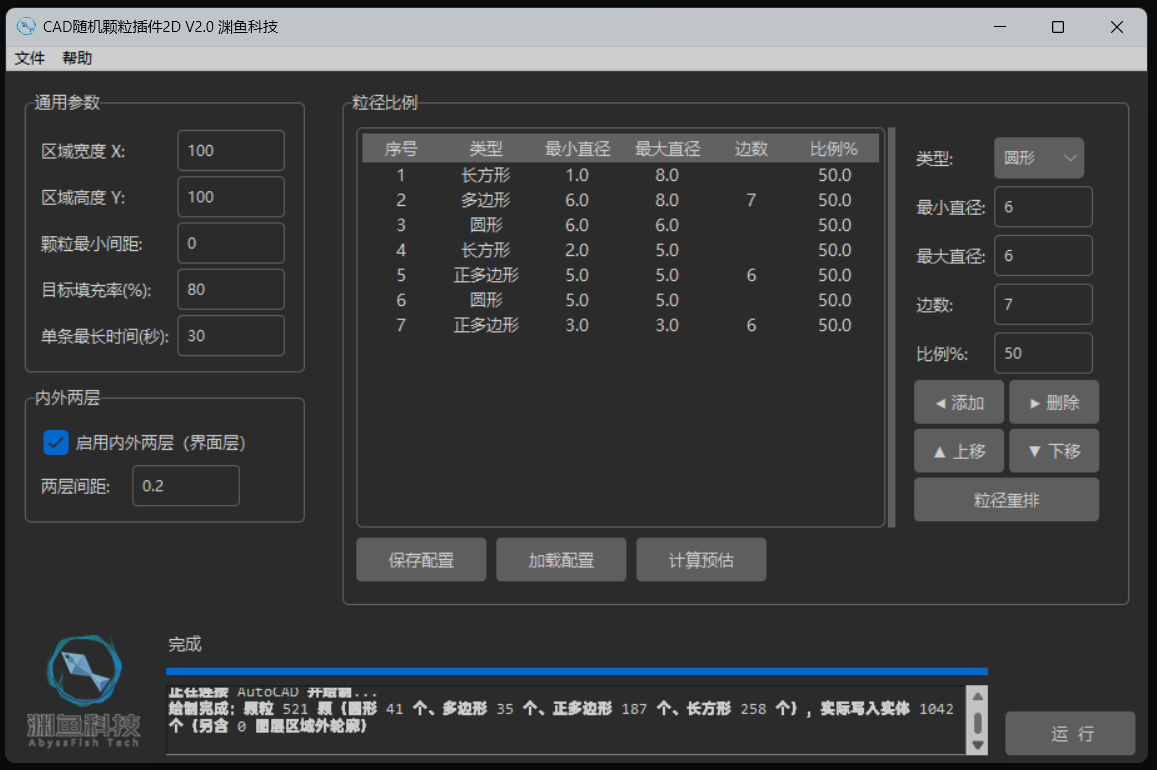Click the 下移 button
1157x770 pixels.
click(x=1054, y=451)
